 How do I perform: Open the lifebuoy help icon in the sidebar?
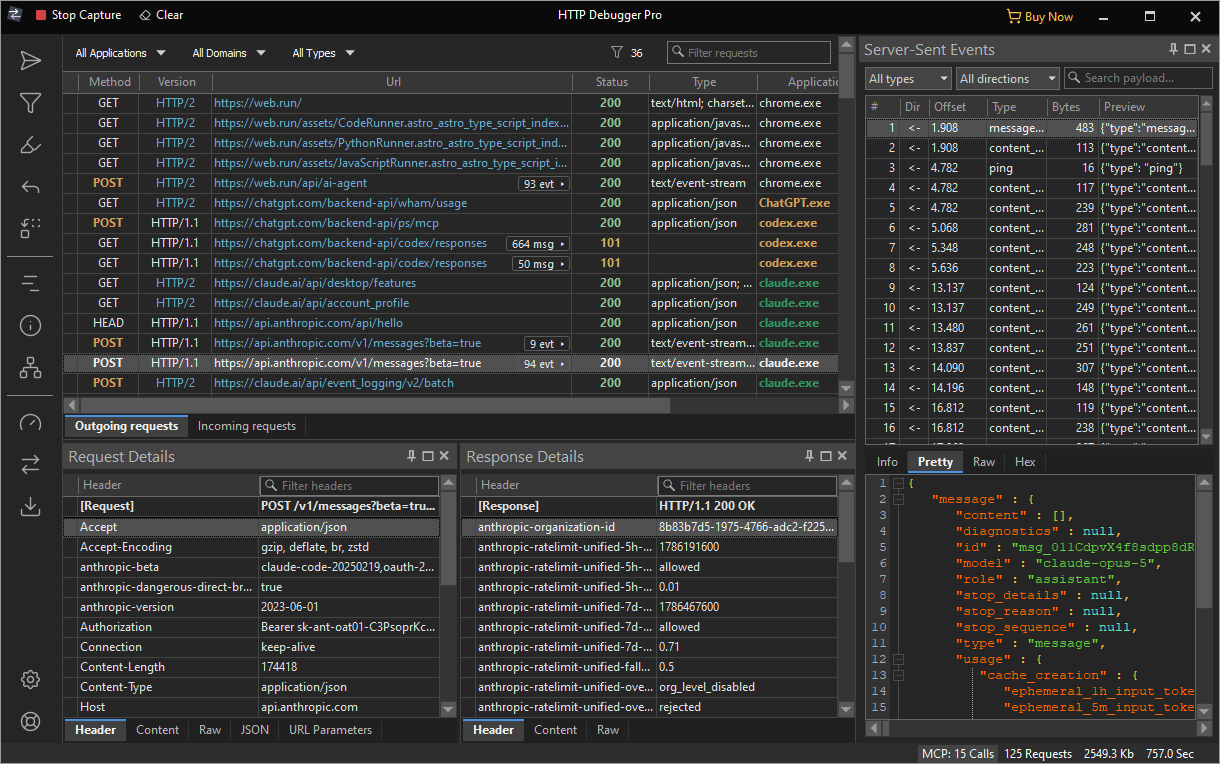[x=30, y=721]
